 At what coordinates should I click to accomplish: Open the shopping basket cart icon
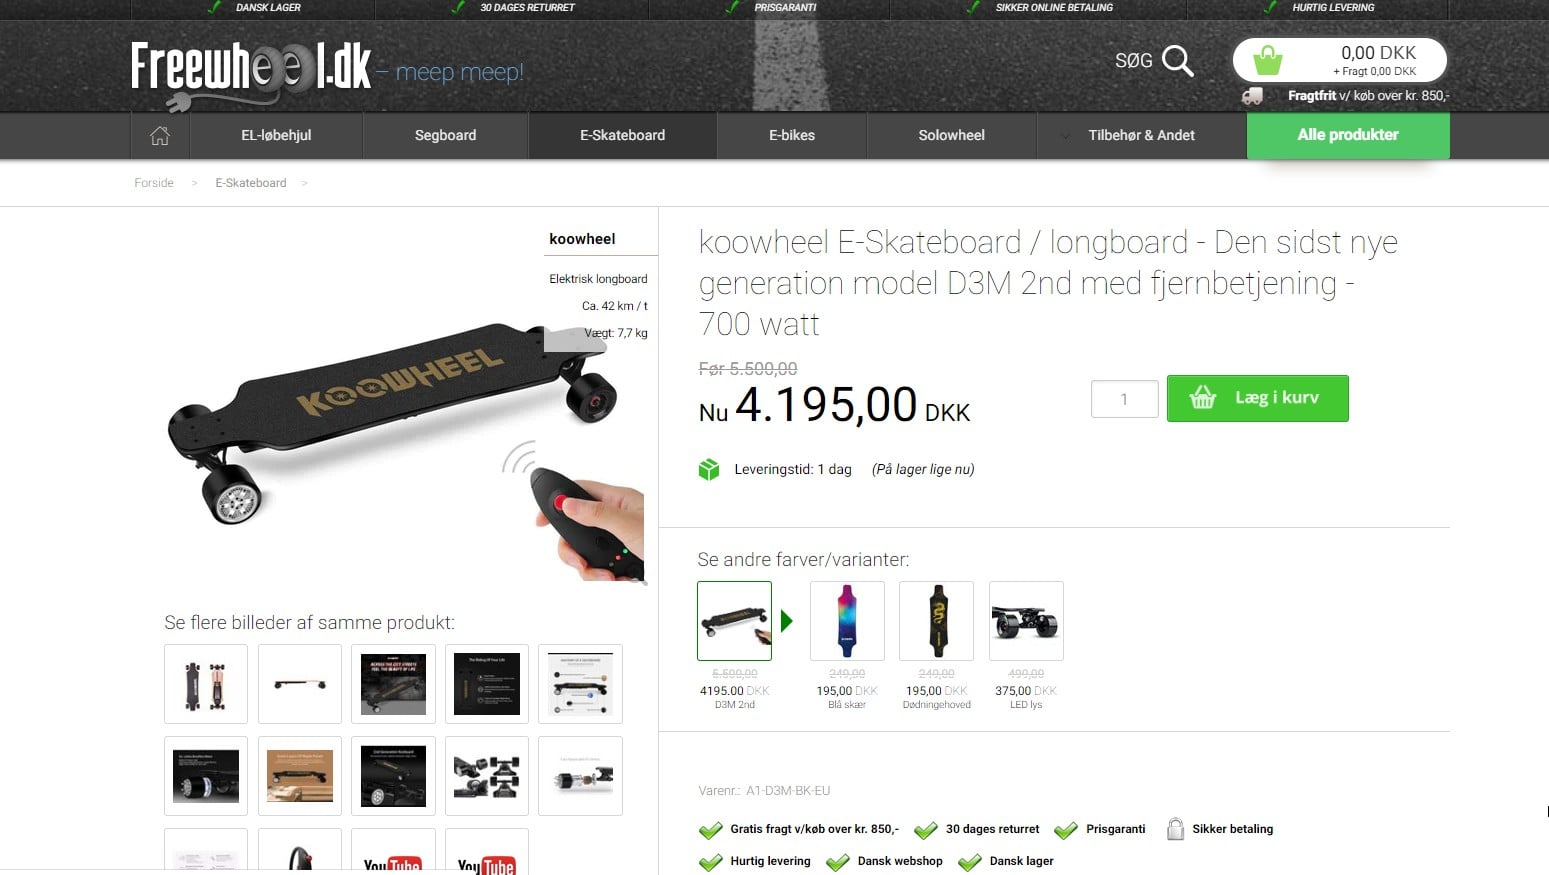point(1268,60)
